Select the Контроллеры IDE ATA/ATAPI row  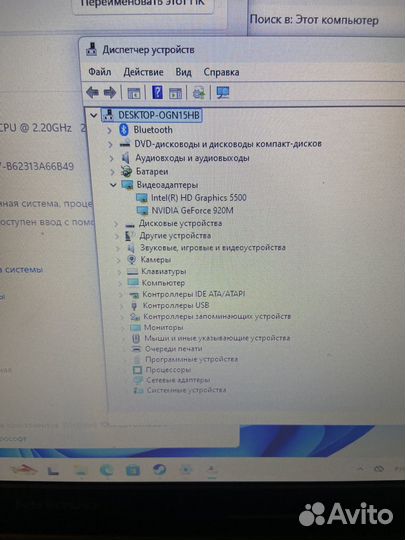point(194,294)
